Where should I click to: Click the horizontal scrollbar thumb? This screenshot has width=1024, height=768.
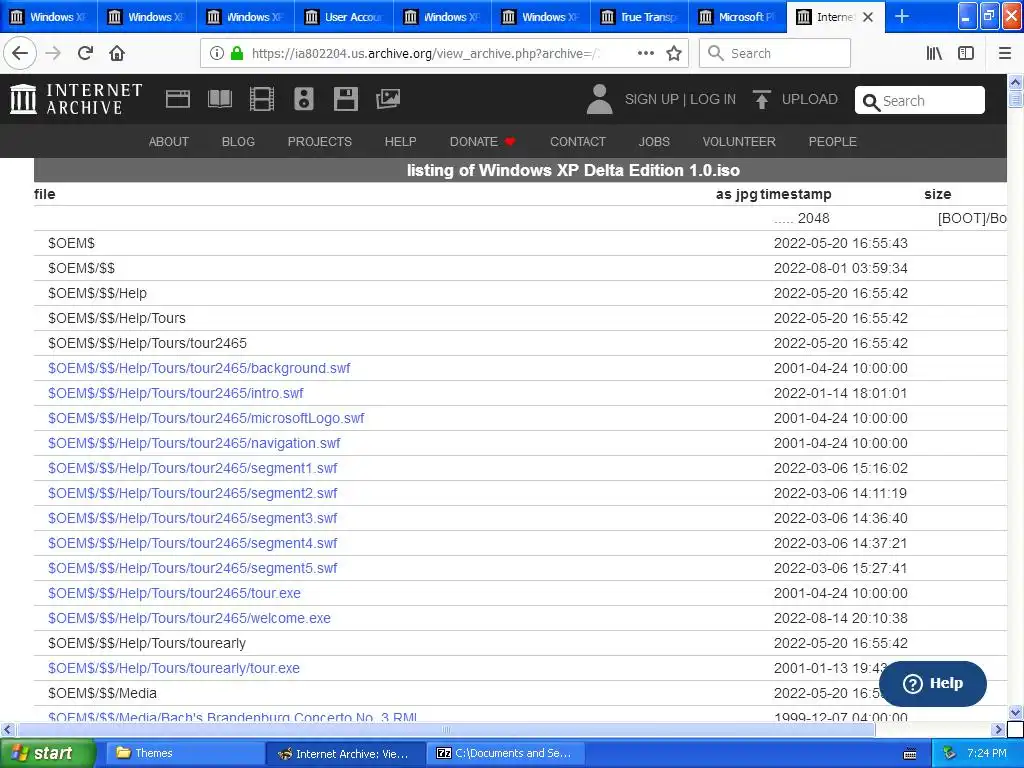pyautogui.click(x=445, y=729)
